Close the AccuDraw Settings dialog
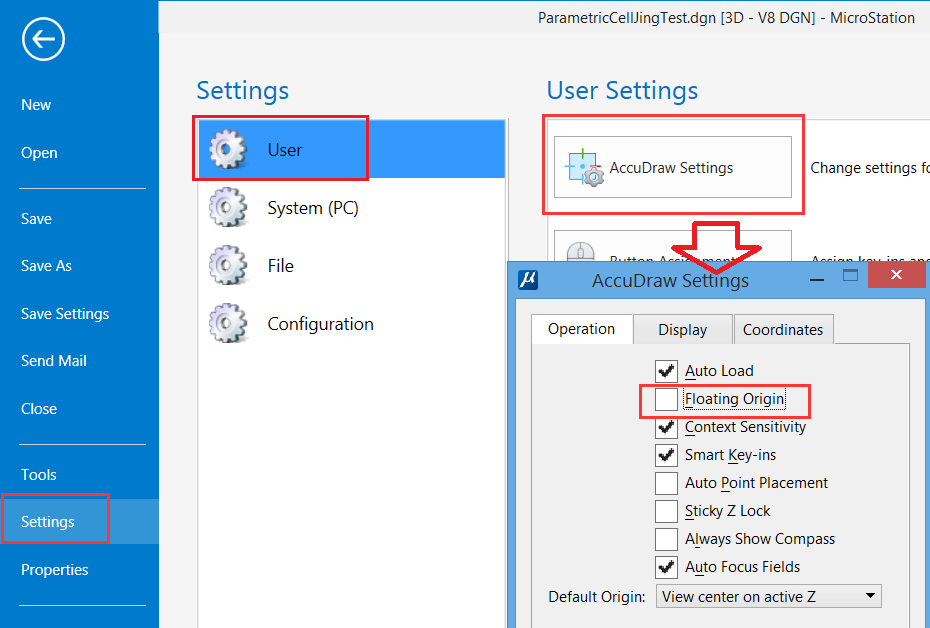The width and height of the screenshot is (930, 628). coord(896,275)
